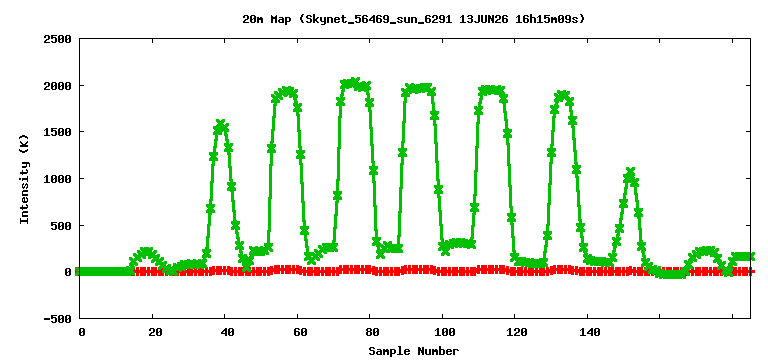Click the 2000 y-axis tick label
This screenshot has width=768, height=360.
[58, 85]
